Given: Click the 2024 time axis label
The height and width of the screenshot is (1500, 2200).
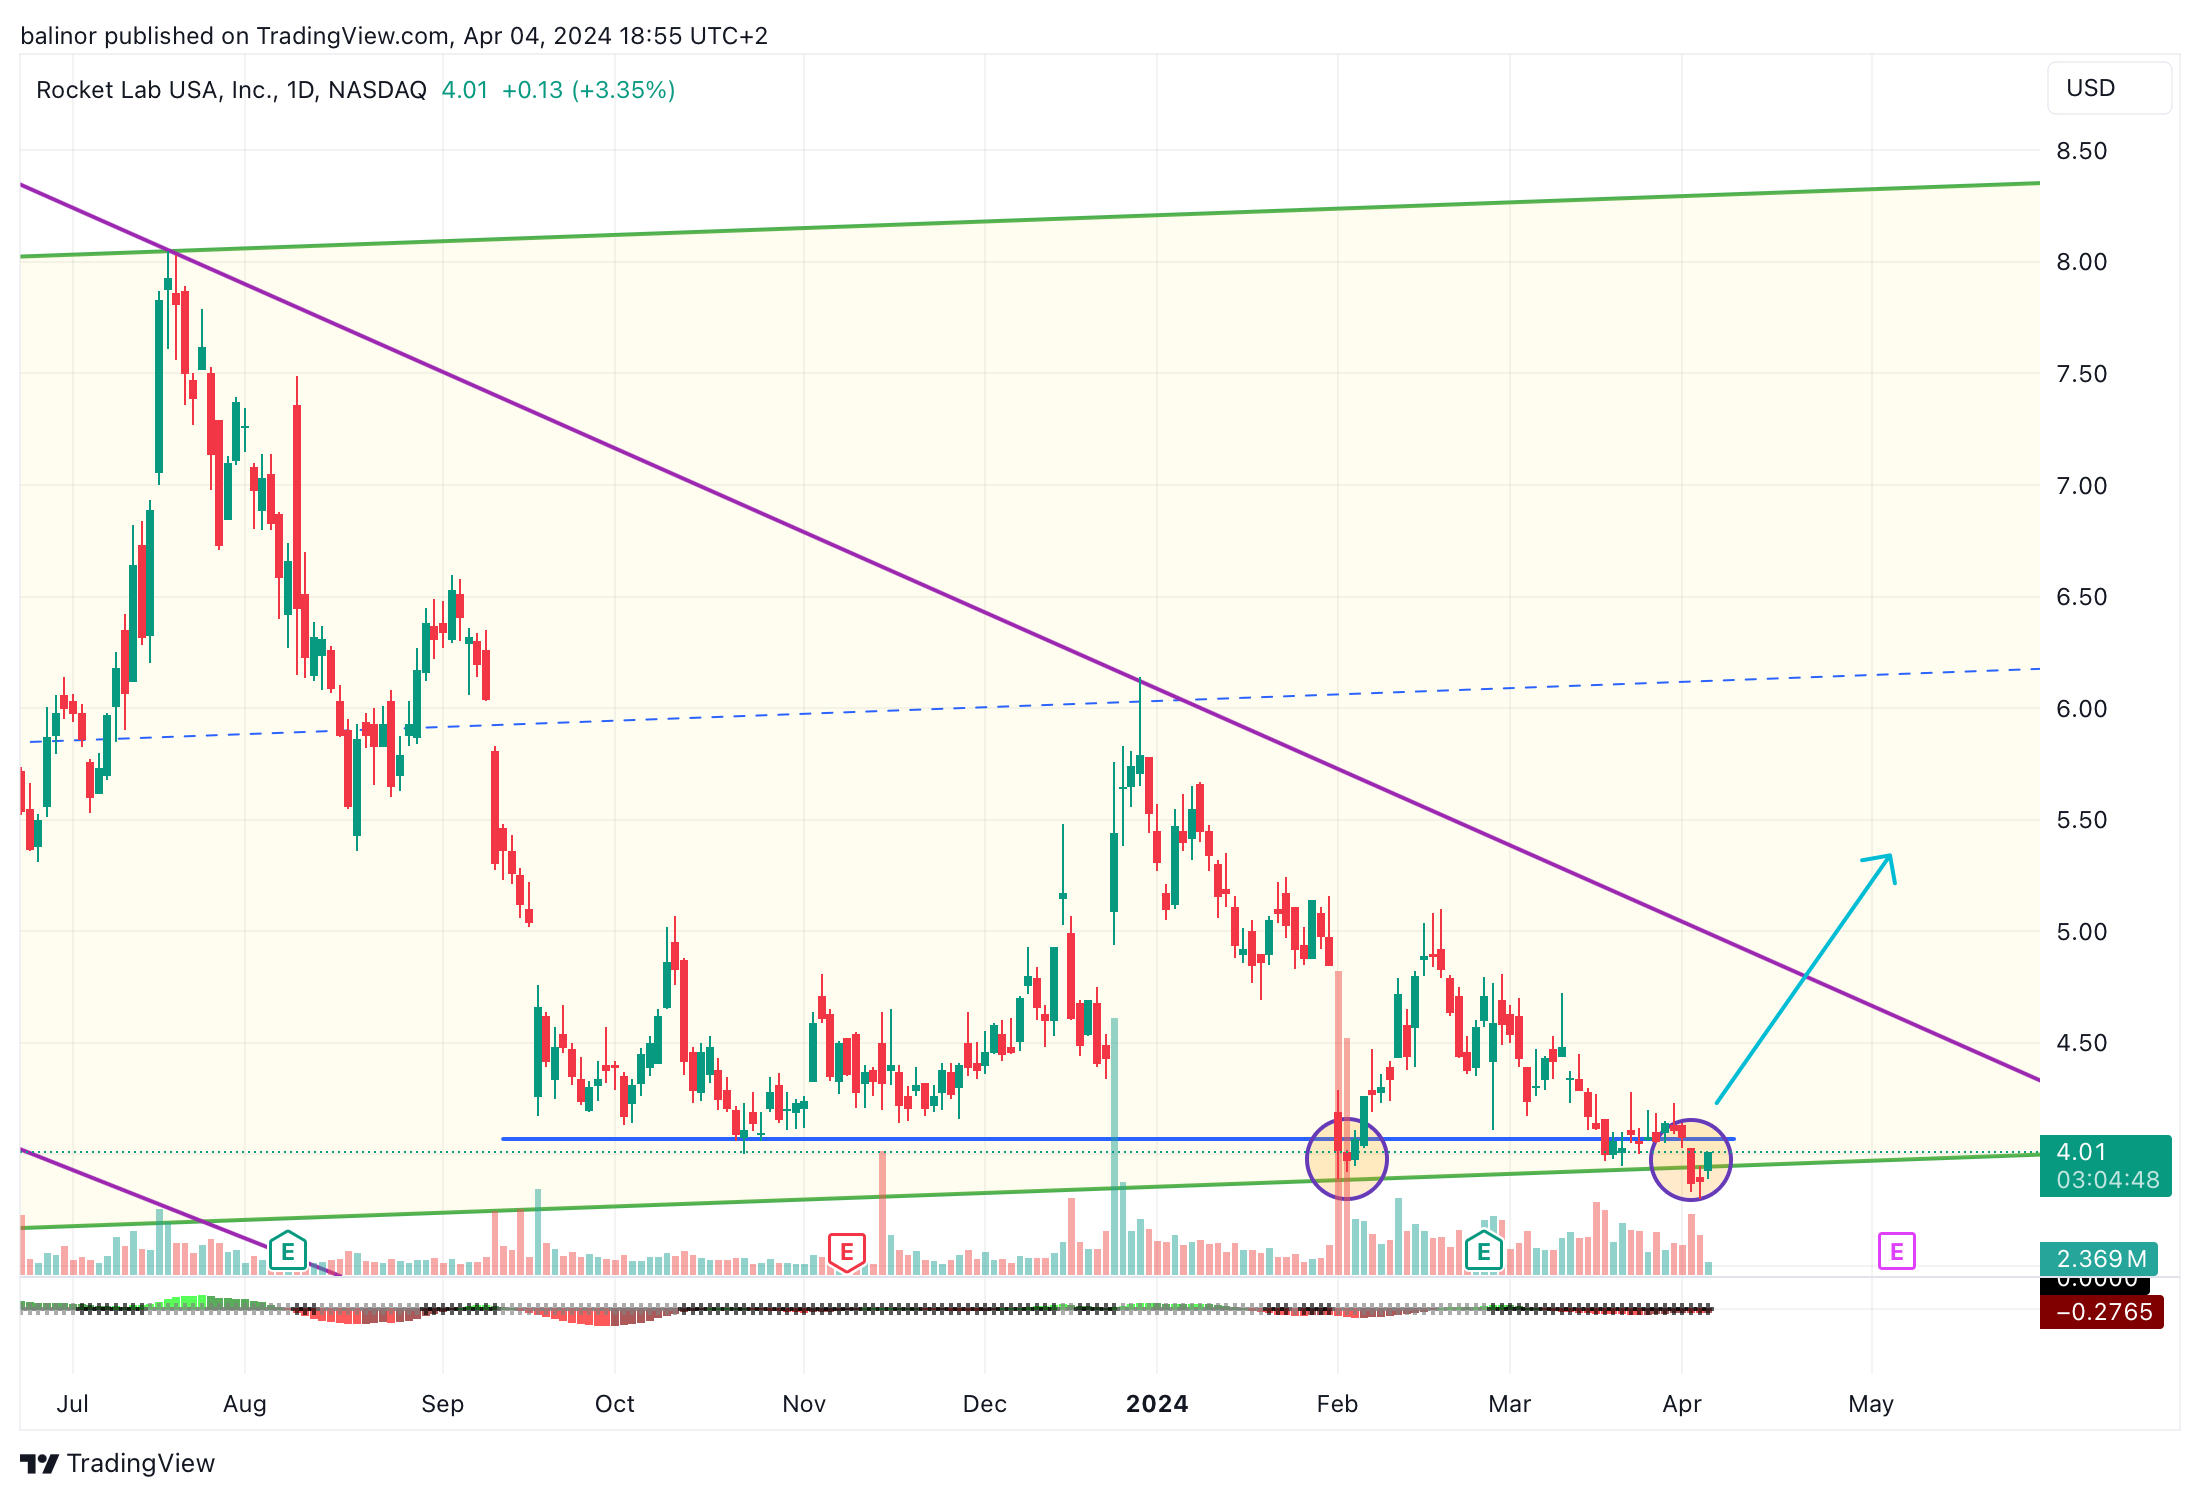Looking at the screenshot, I should 1157,1404.
